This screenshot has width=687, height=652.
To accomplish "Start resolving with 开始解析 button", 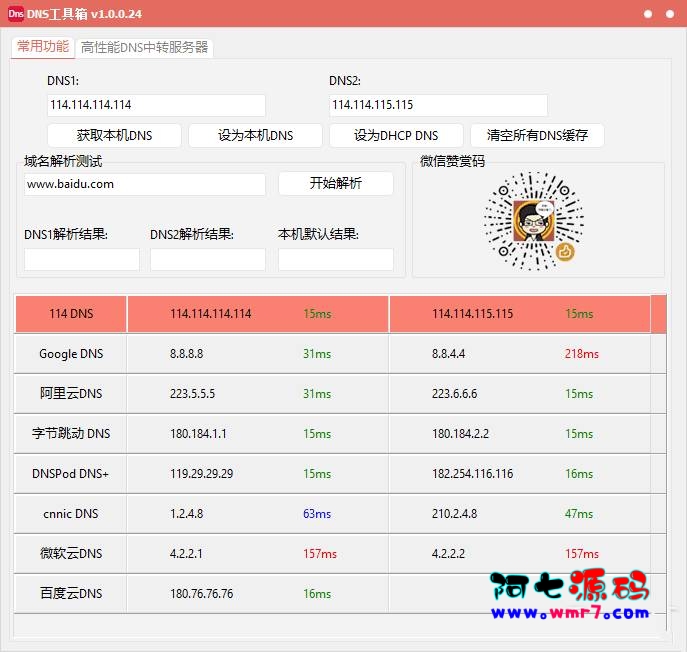I will click(336, 183).
